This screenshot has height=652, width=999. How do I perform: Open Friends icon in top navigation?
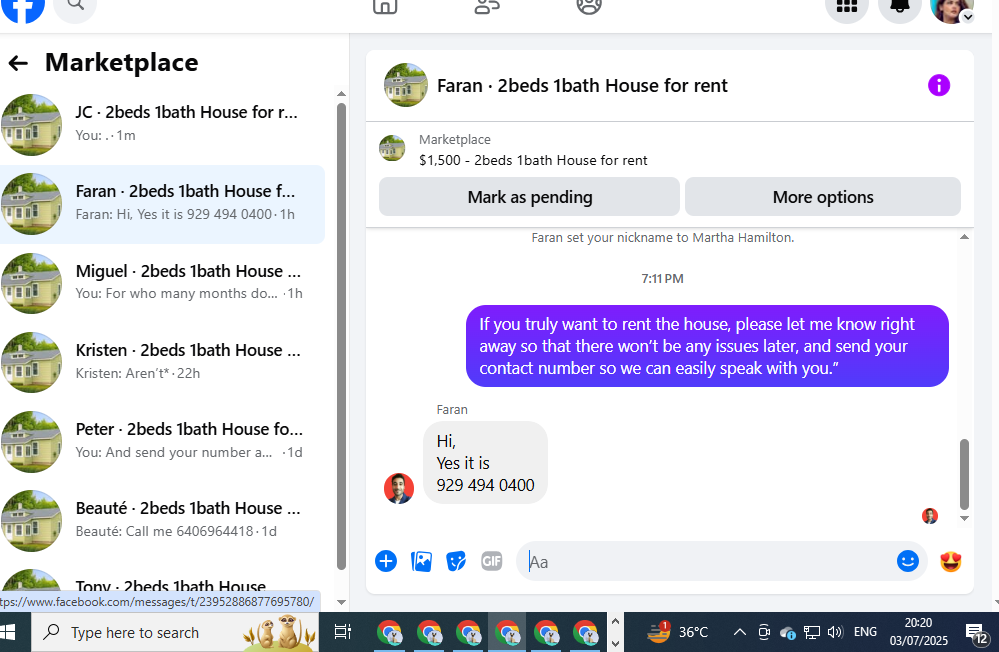point(487,6)
